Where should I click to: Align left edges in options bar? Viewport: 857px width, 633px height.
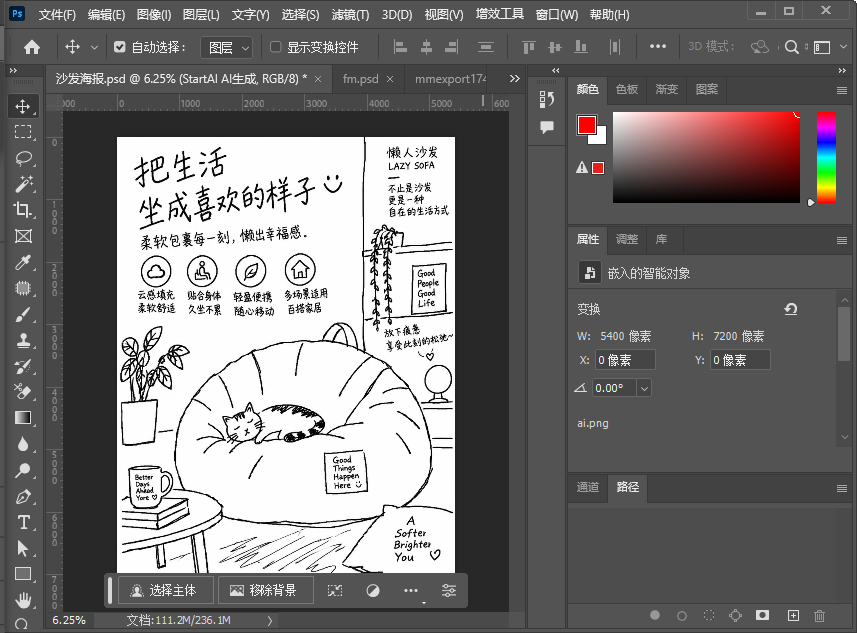click(400, 48)
